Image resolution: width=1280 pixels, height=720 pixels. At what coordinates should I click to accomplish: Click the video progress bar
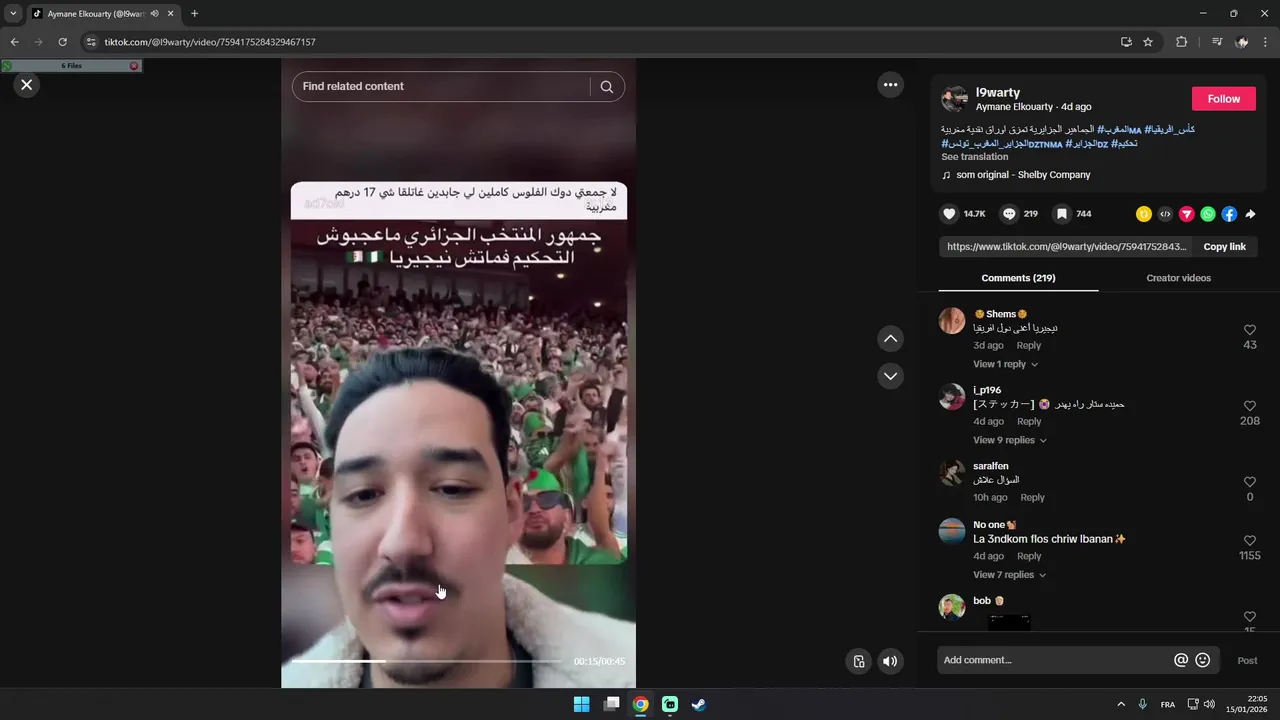coord(426,661)
